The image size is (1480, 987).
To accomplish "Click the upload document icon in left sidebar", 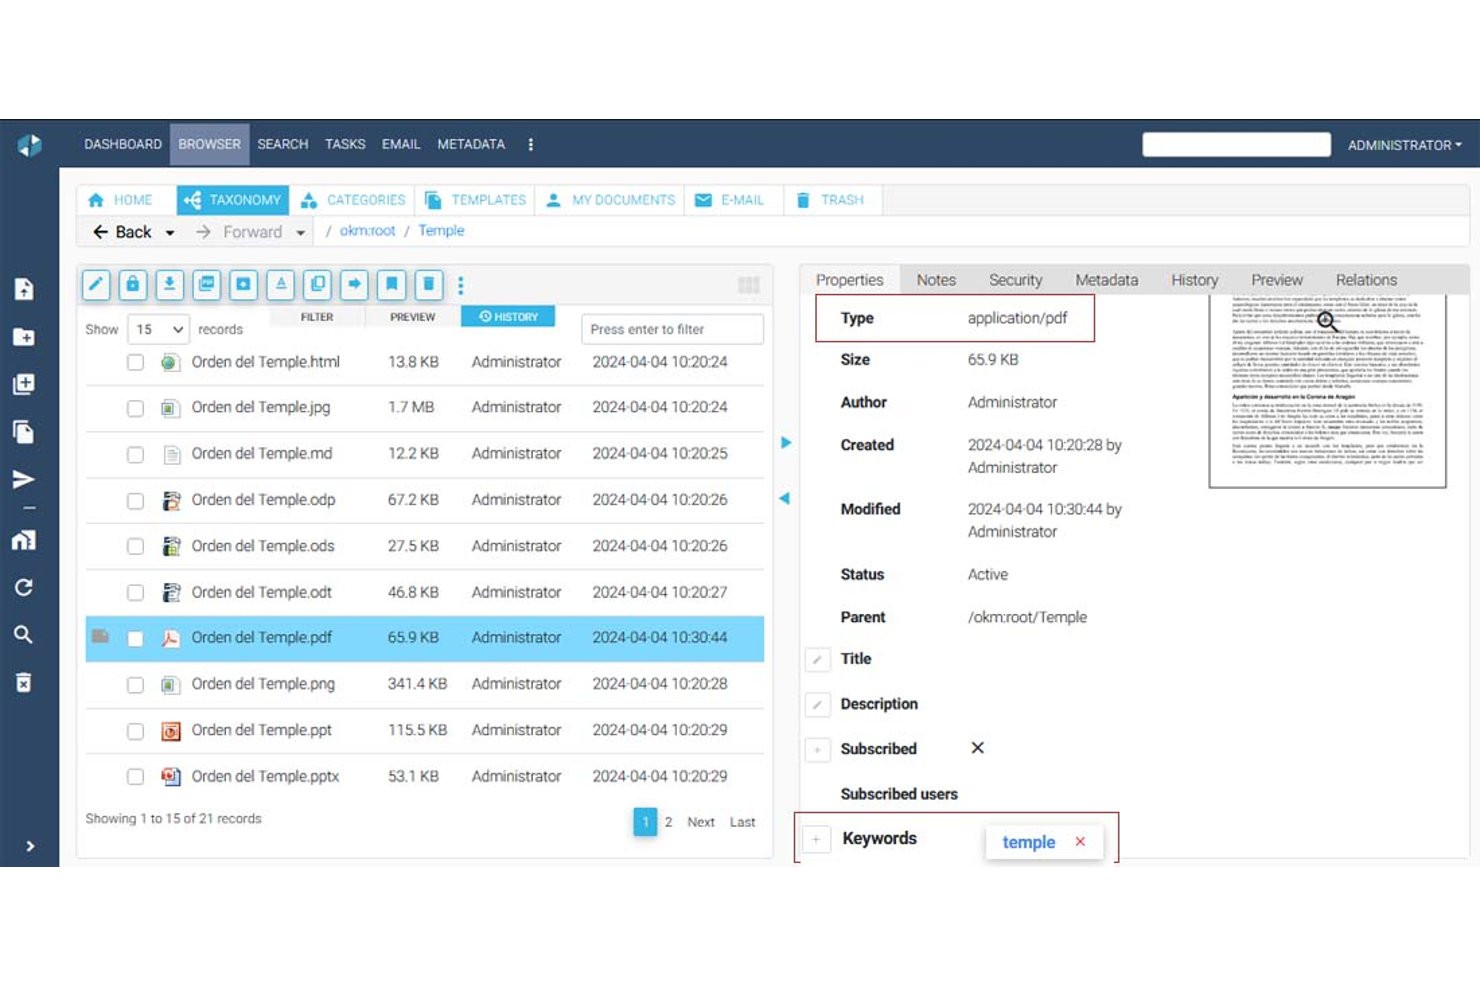I will [24, 289].
